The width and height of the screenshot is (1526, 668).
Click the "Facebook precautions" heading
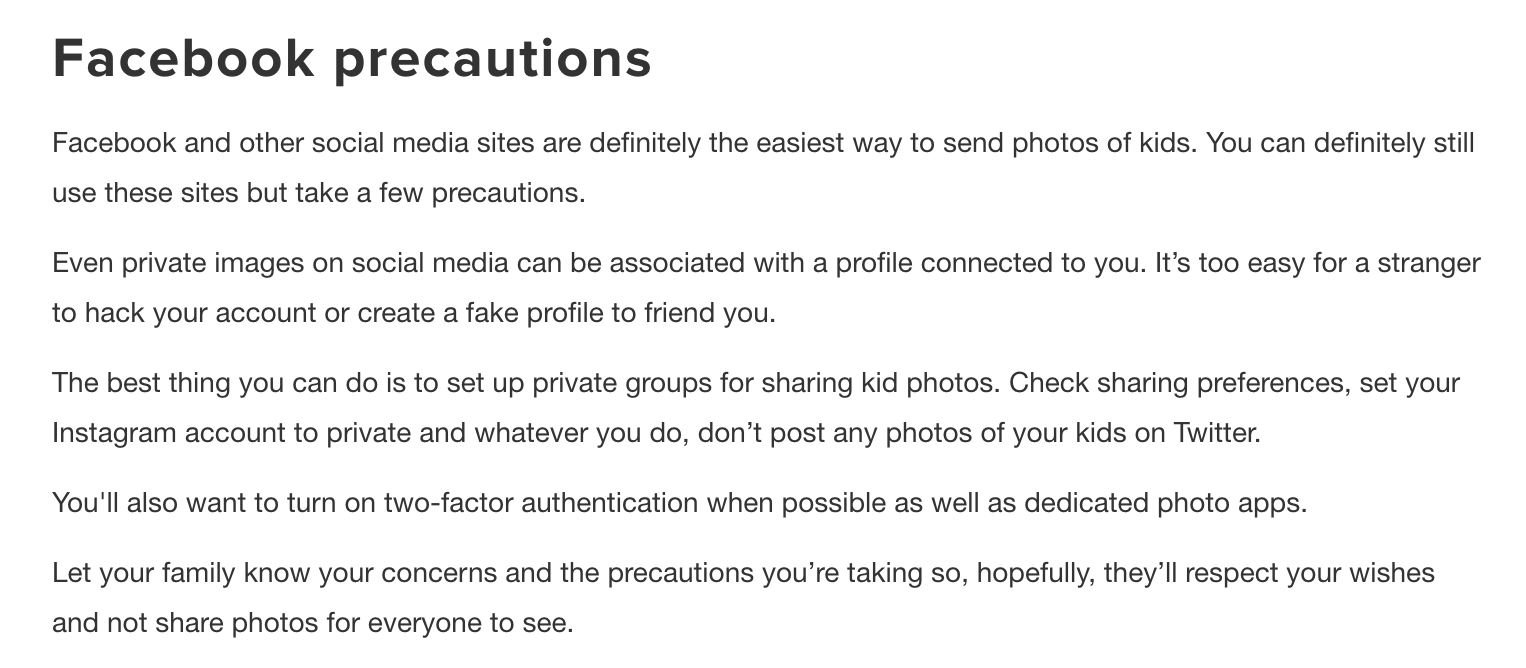tap(352, 60)
